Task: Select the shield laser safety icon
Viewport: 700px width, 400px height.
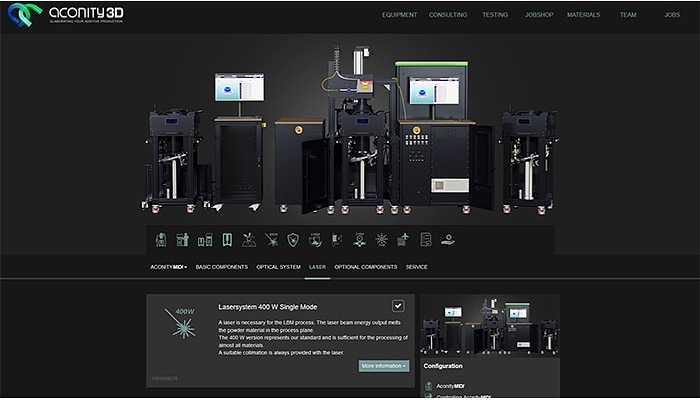Action: pyautogui.click(x=293, y=240)
